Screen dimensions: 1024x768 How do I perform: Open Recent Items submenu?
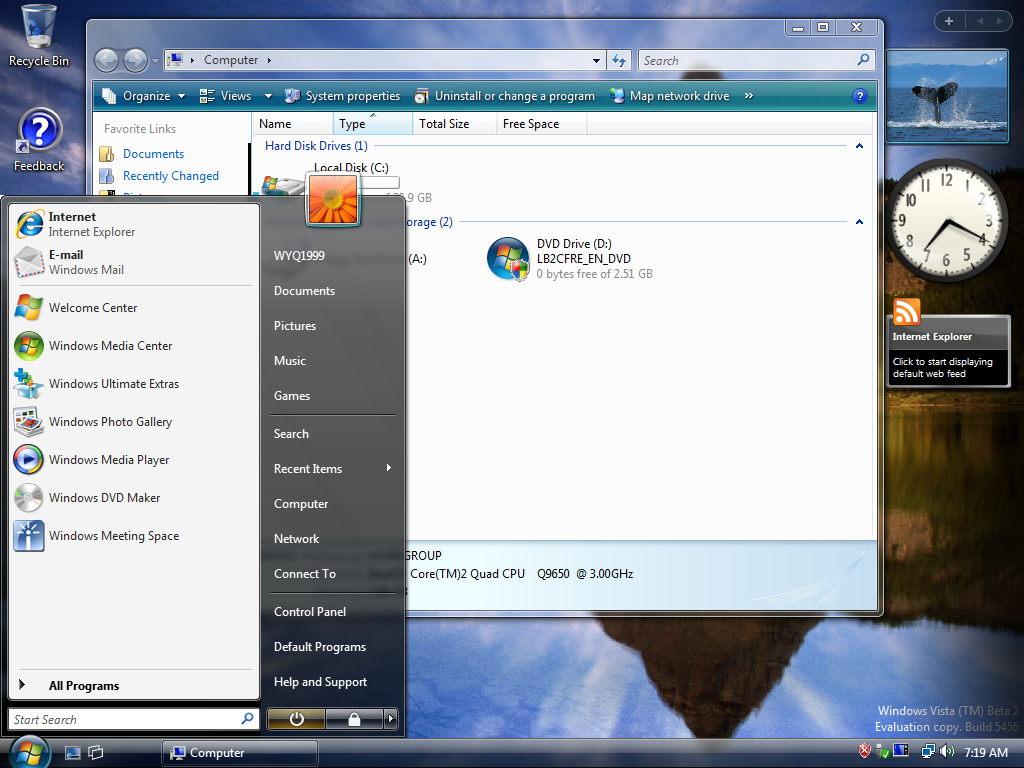(308, 469)
